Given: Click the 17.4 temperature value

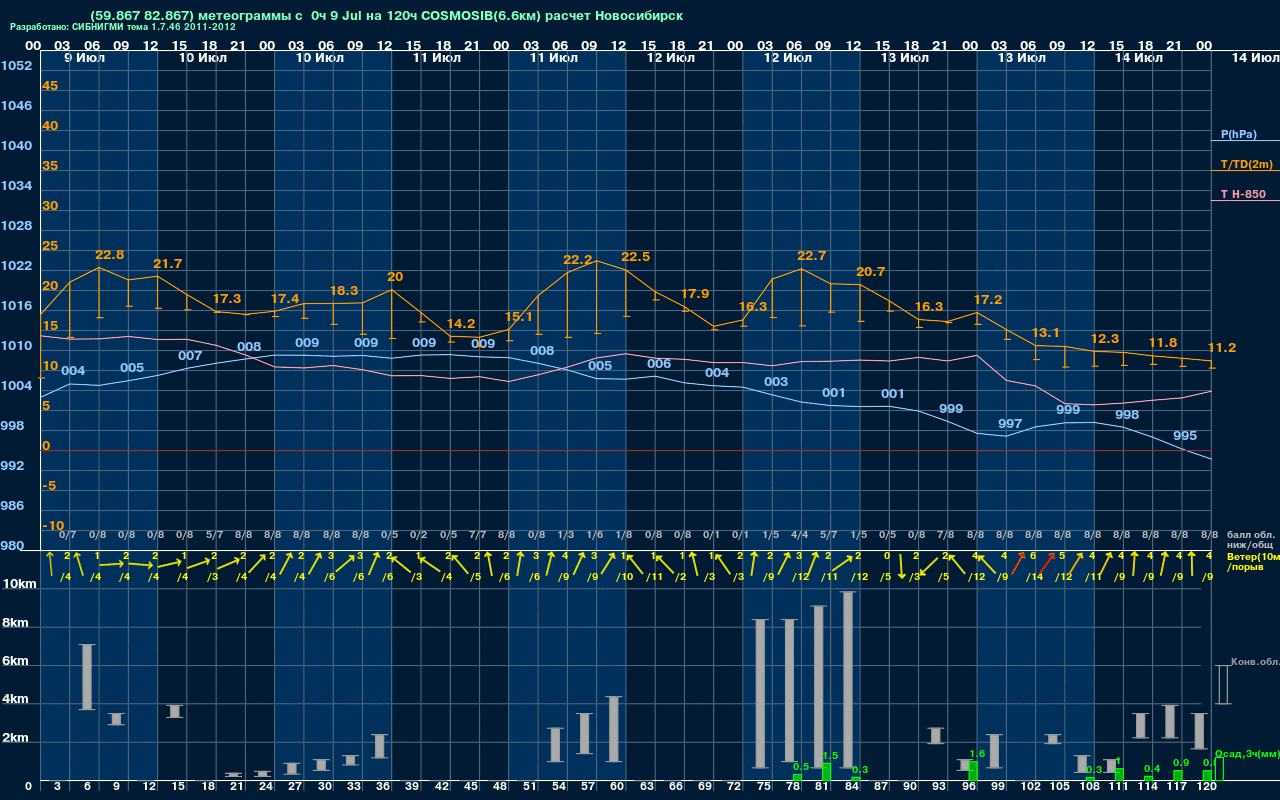Looking at the screenshot, I should pyautogui.click(x=285, y=299).
